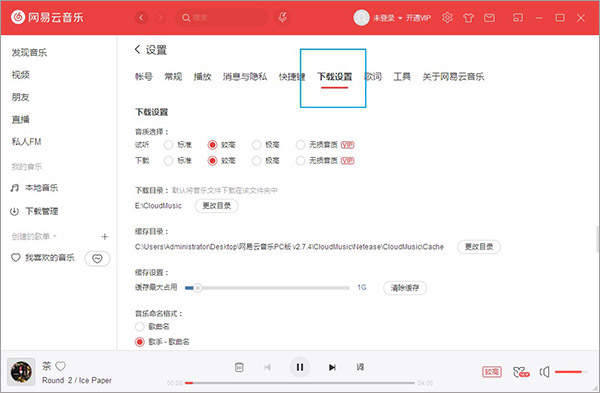The width and height of the screenshot is (600, 393).
Task: Select 试听 较高 quality radio
Action: [212, 145]
